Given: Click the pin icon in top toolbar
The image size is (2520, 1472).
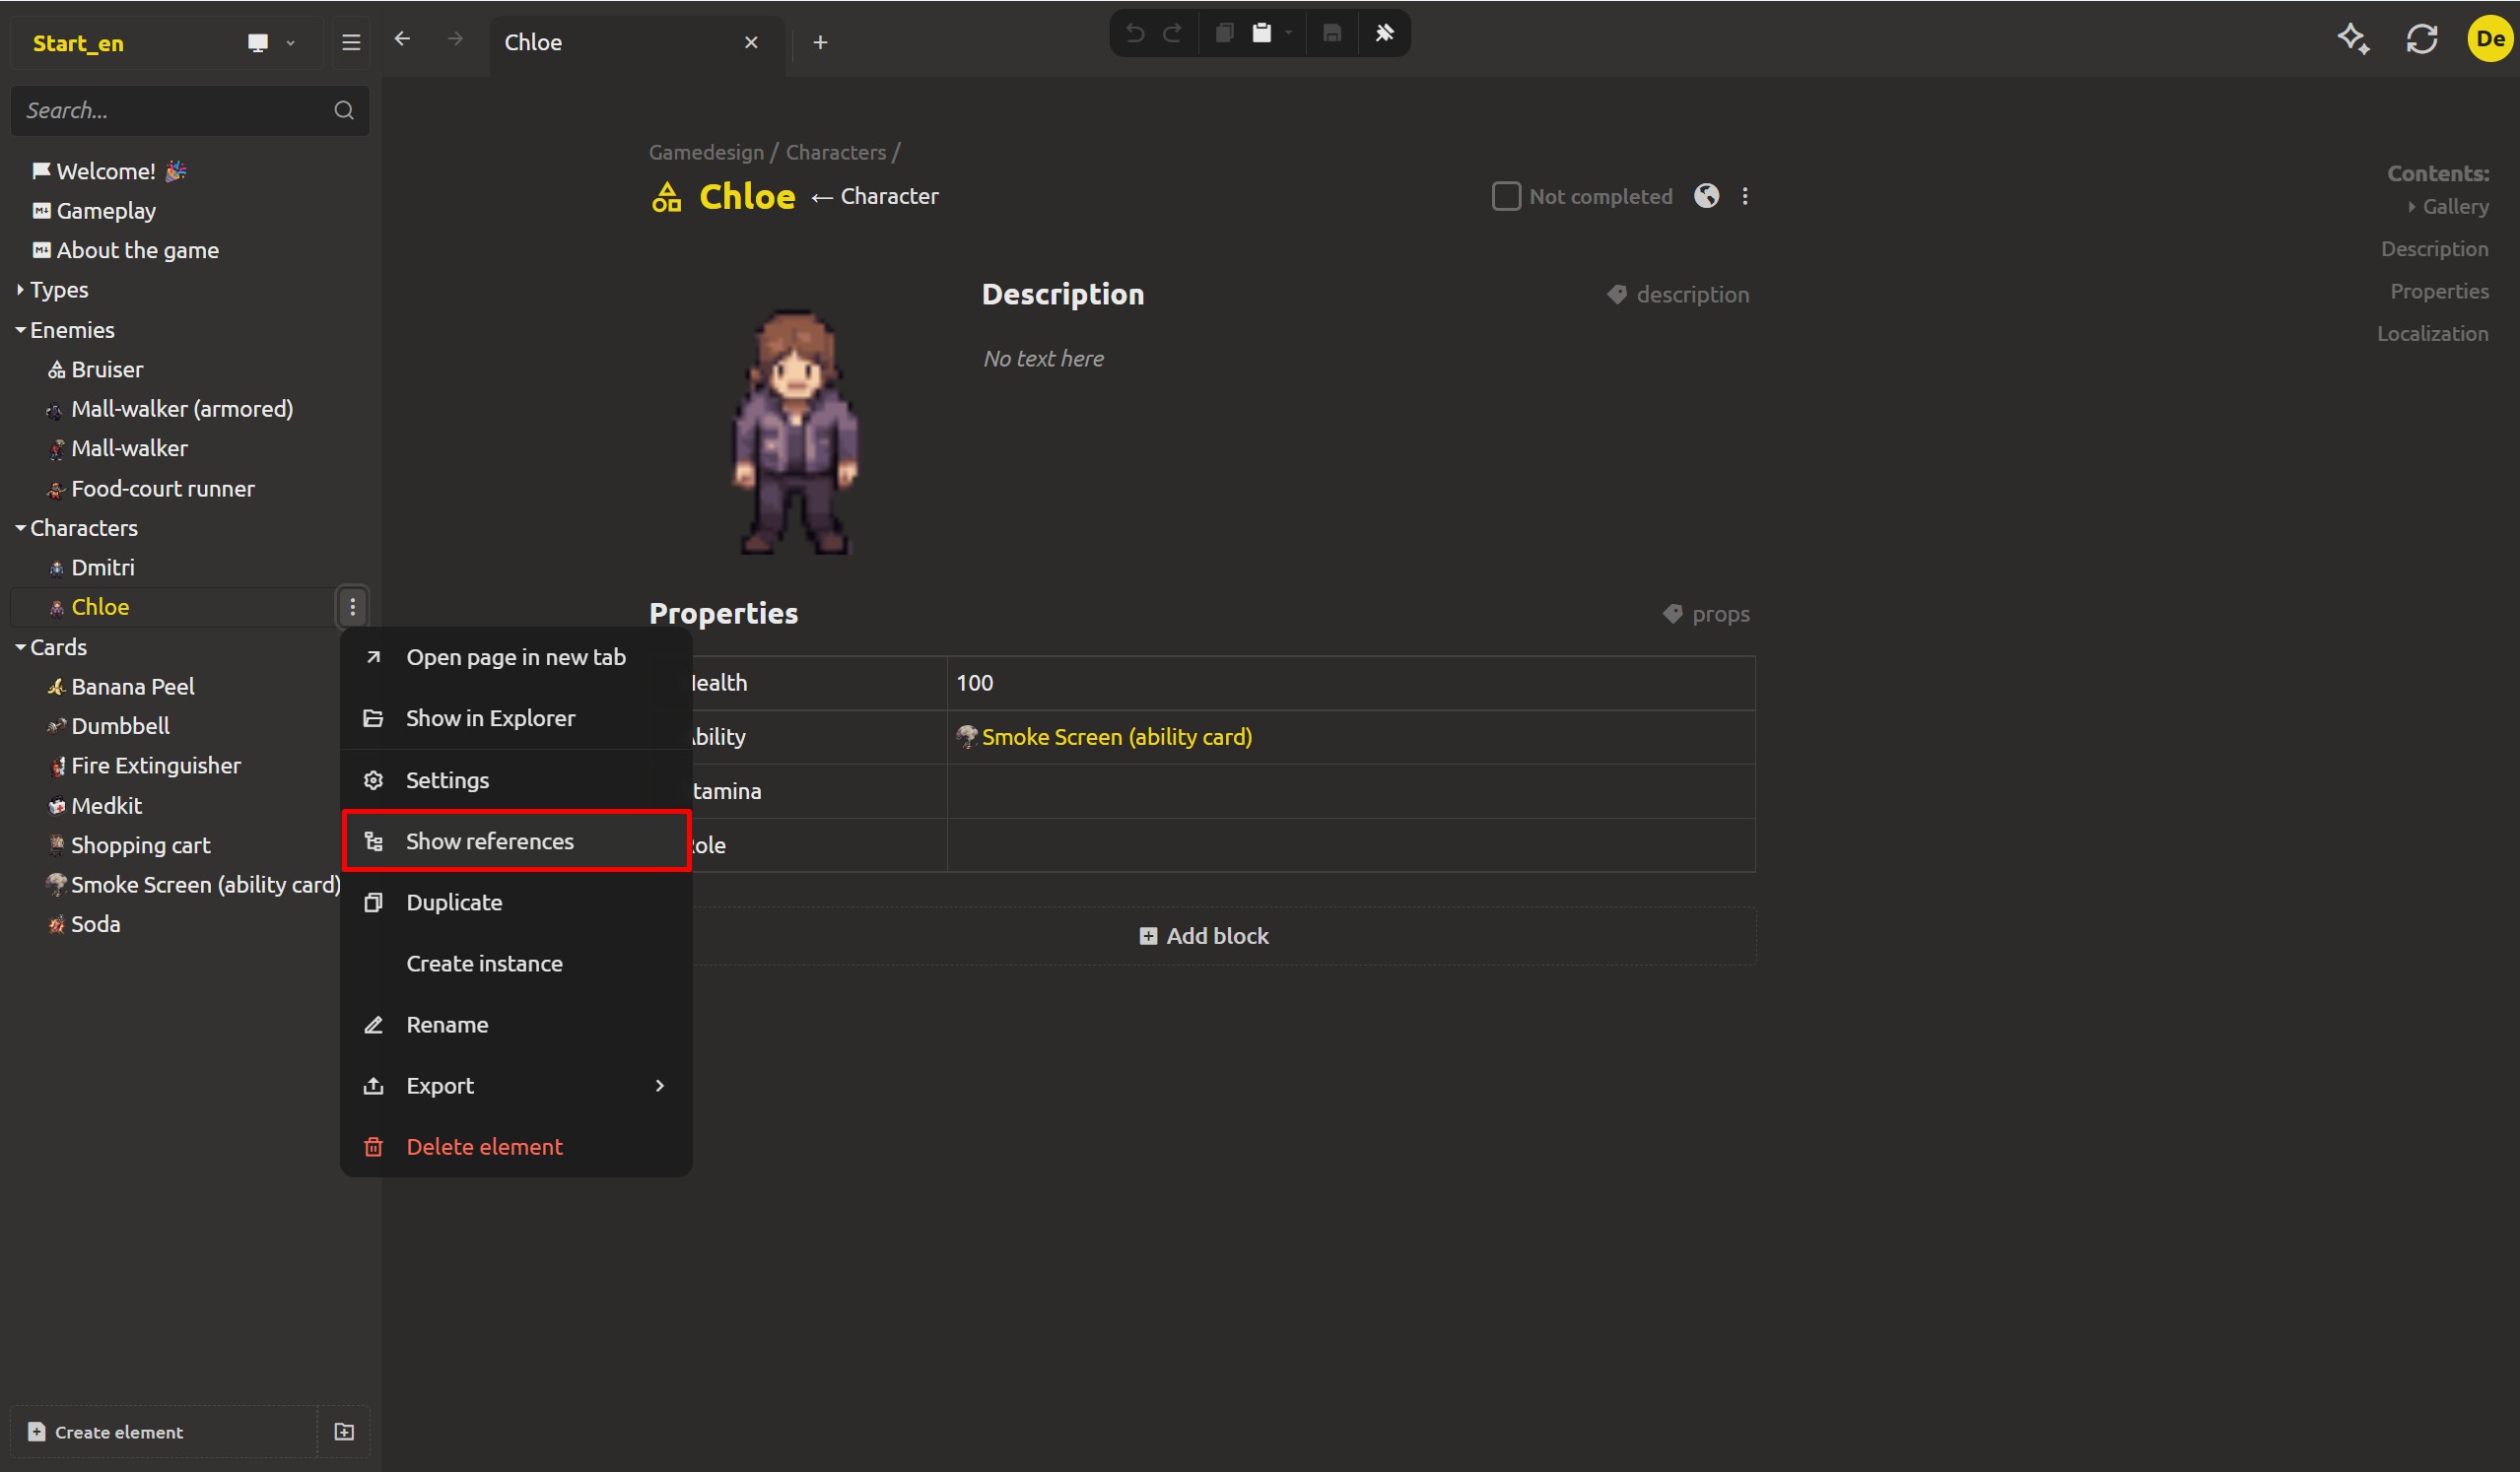Looking at the screenshot, I should point(1384,33).
